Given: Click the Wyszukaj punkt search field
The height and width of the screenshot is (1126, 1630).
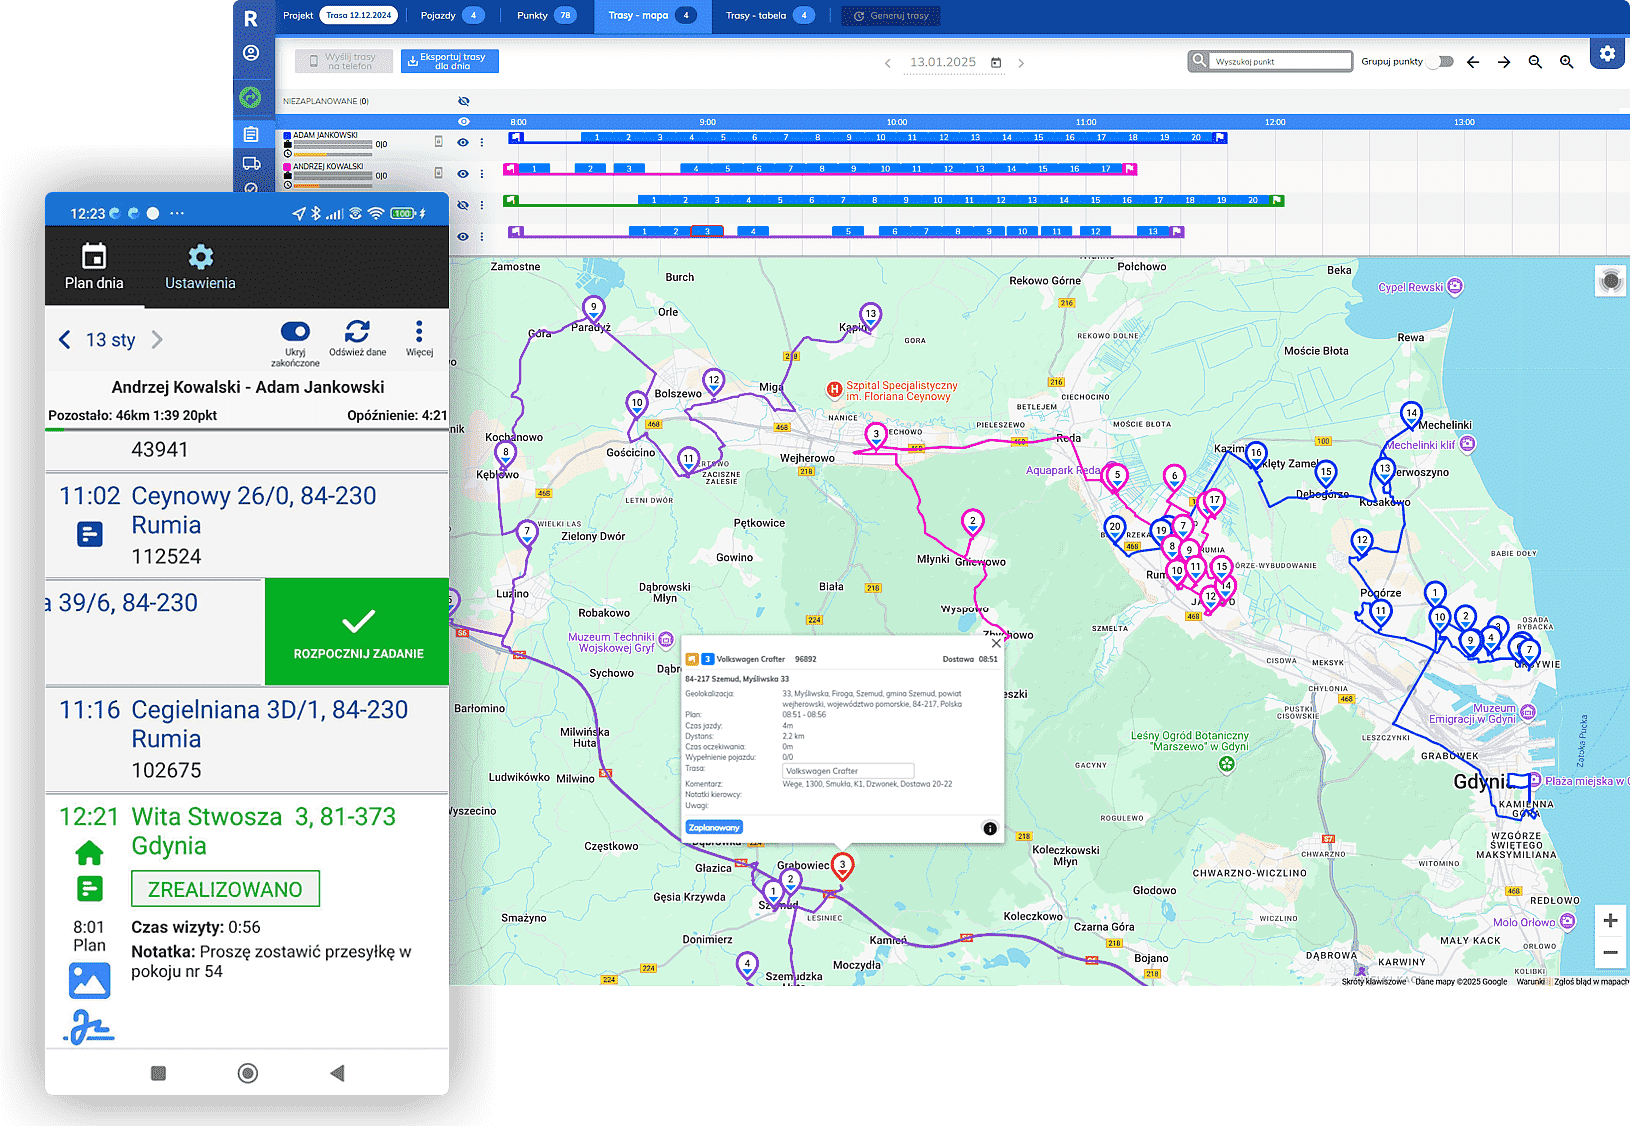Looking at the screenshot, I should click(x=1280, y=62).
